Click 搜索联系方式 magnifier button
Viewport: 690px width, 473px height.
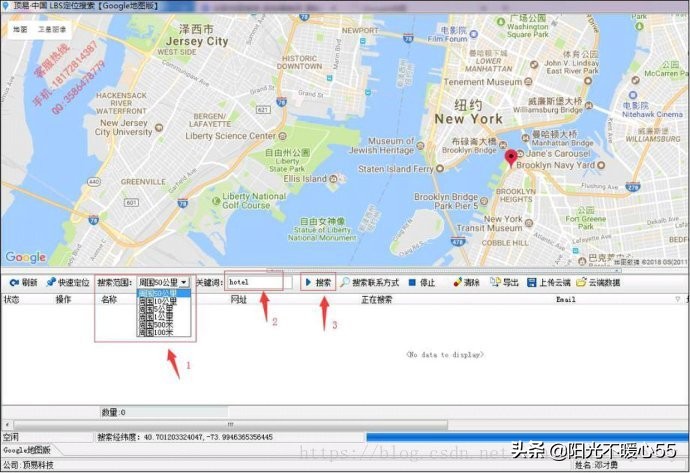point(370,282)
